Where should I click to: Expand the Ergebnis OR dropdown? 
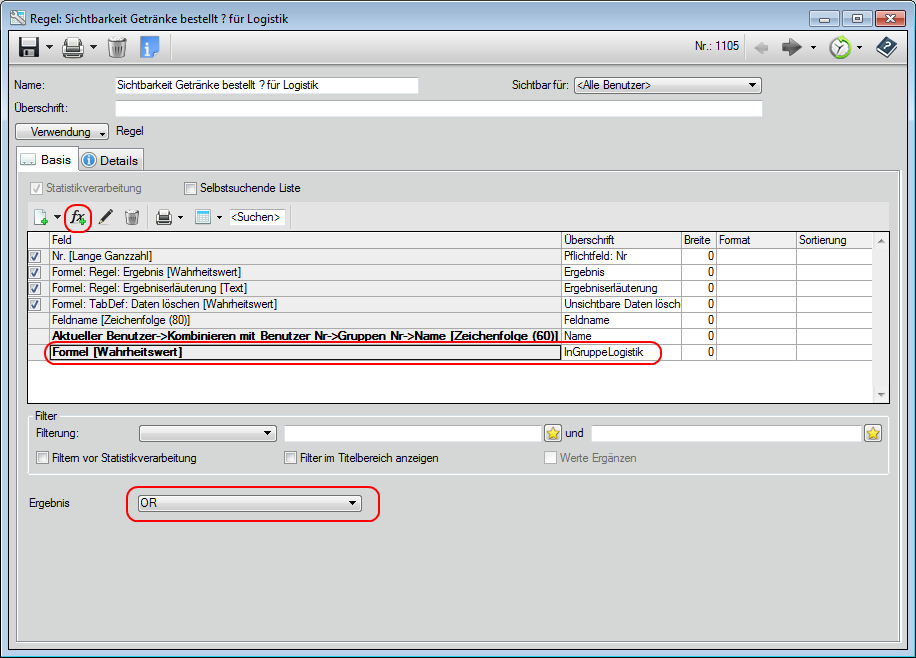click(x=249, y=503)
